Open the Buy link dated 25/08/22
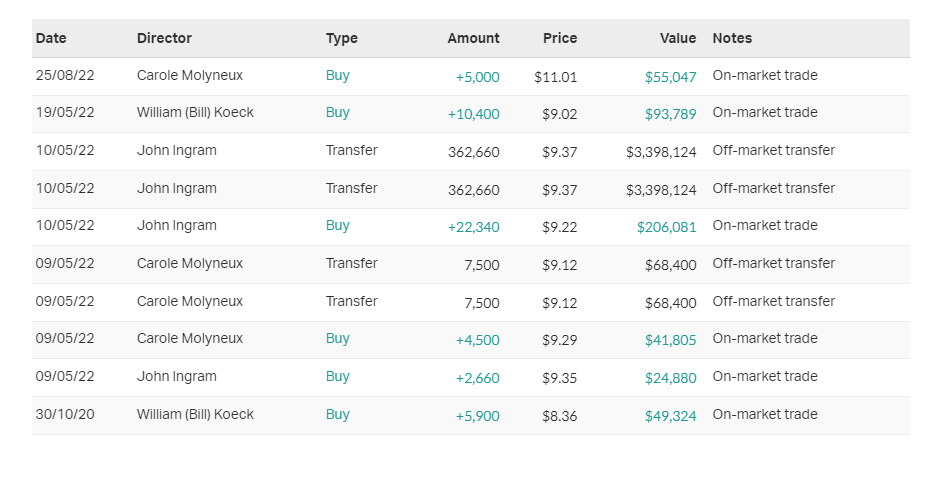This screenshot has width=942, height=477. (x=338, y=75)
